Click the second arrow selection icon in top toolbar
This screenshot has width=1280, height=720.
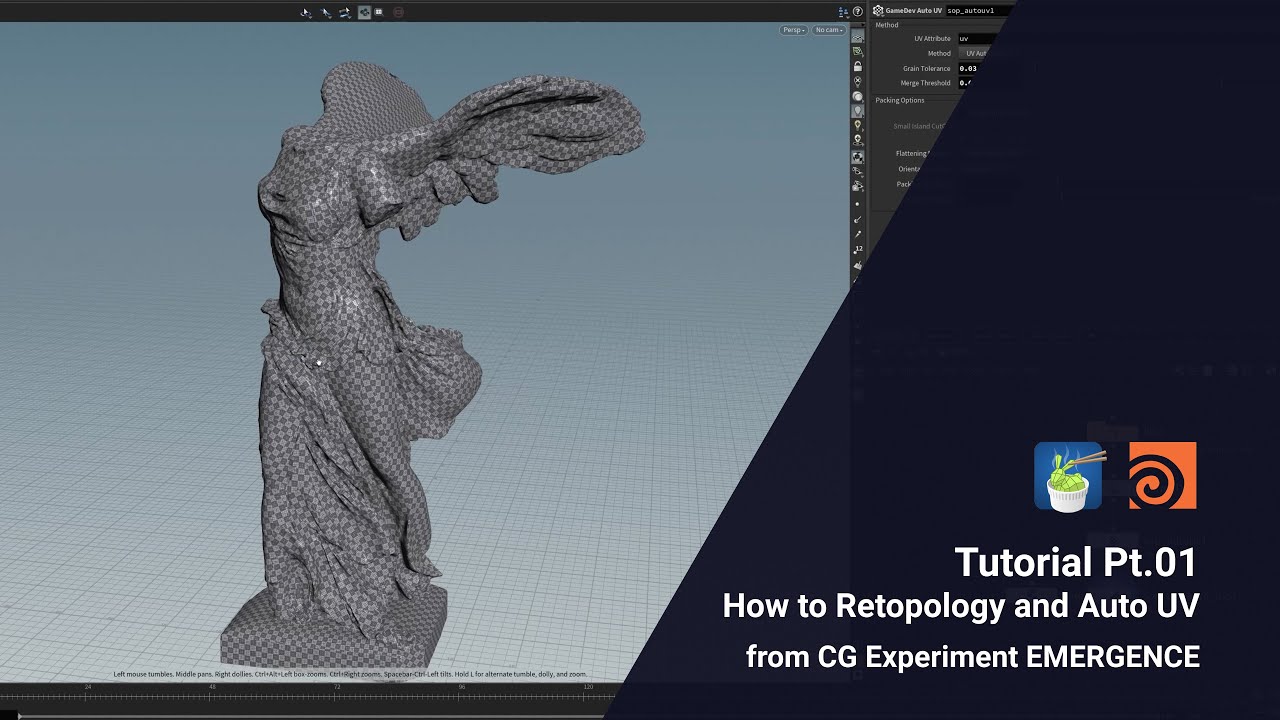[x=326, y=12]
